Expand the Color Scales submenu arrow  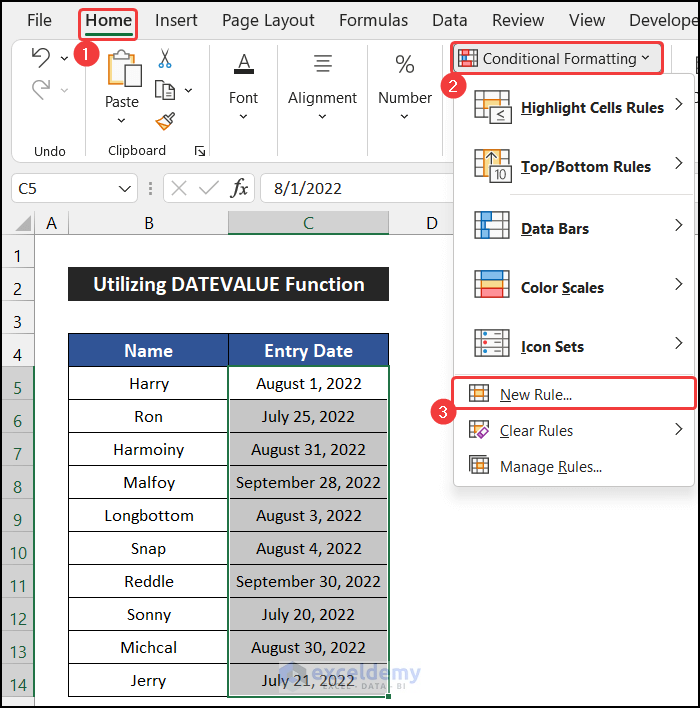678,284
